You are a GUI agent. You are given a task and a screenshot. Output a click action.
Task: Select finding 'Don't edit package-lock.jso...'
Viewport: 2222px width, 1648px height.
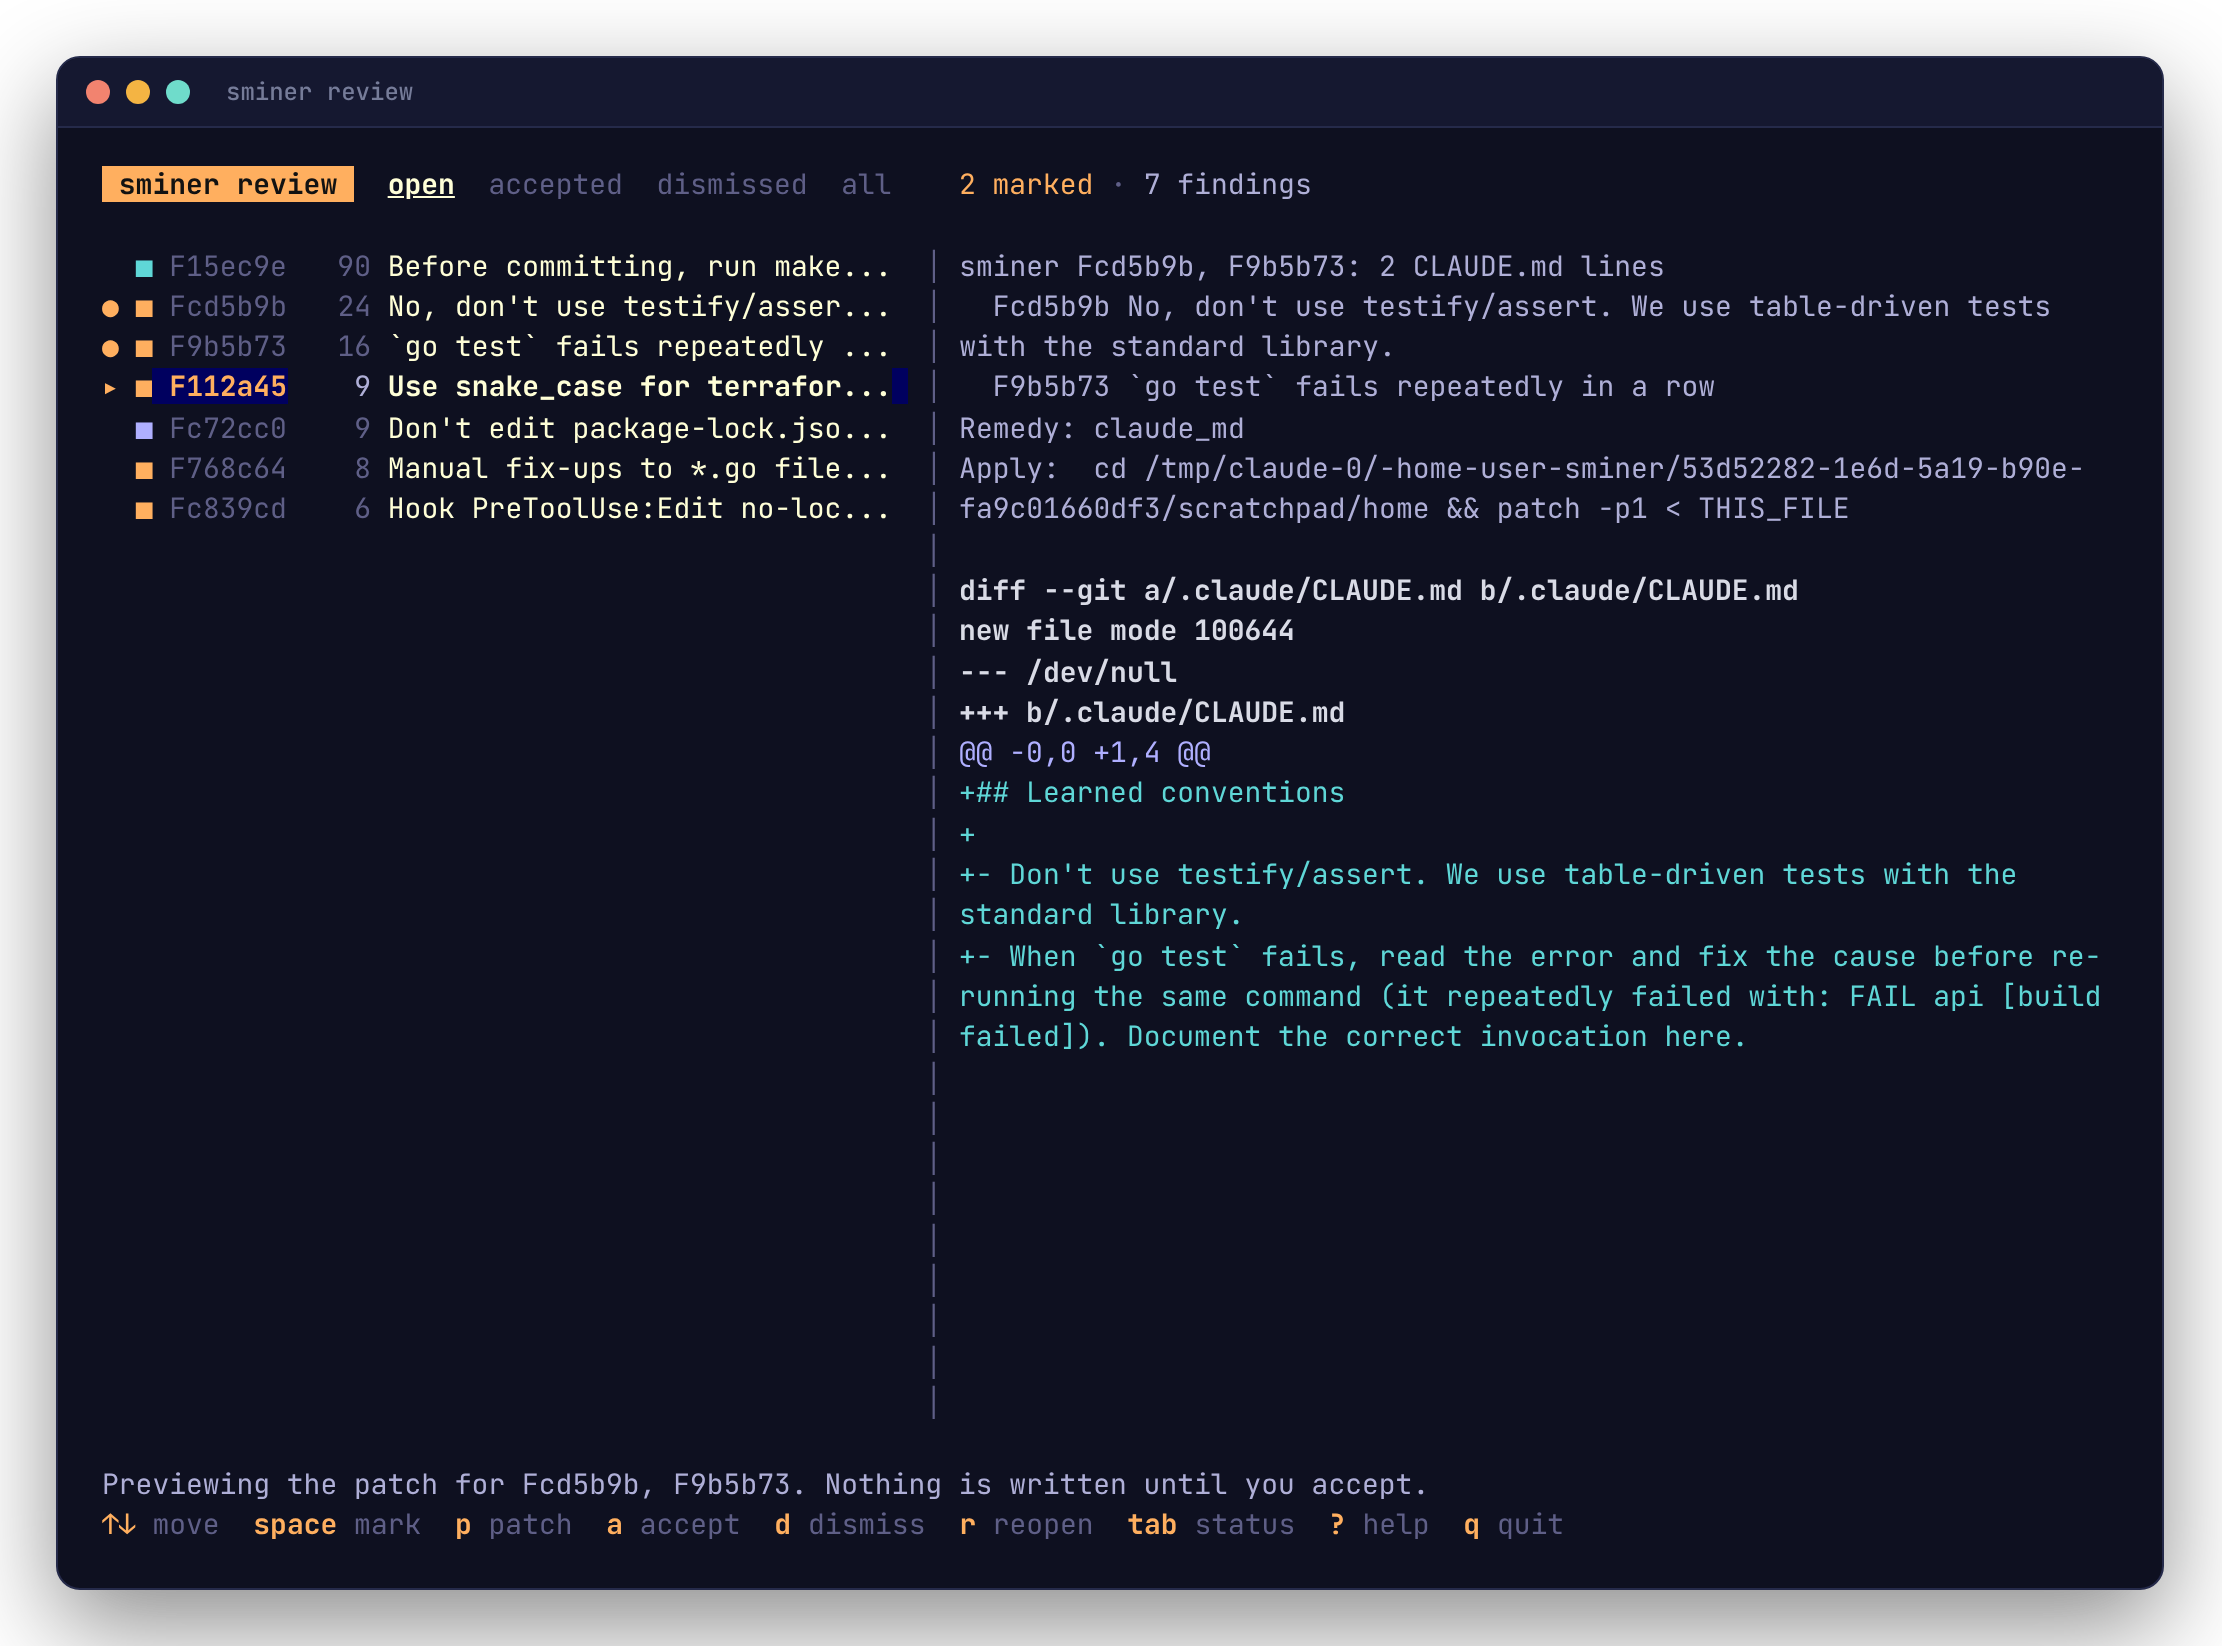coord(638,429)
